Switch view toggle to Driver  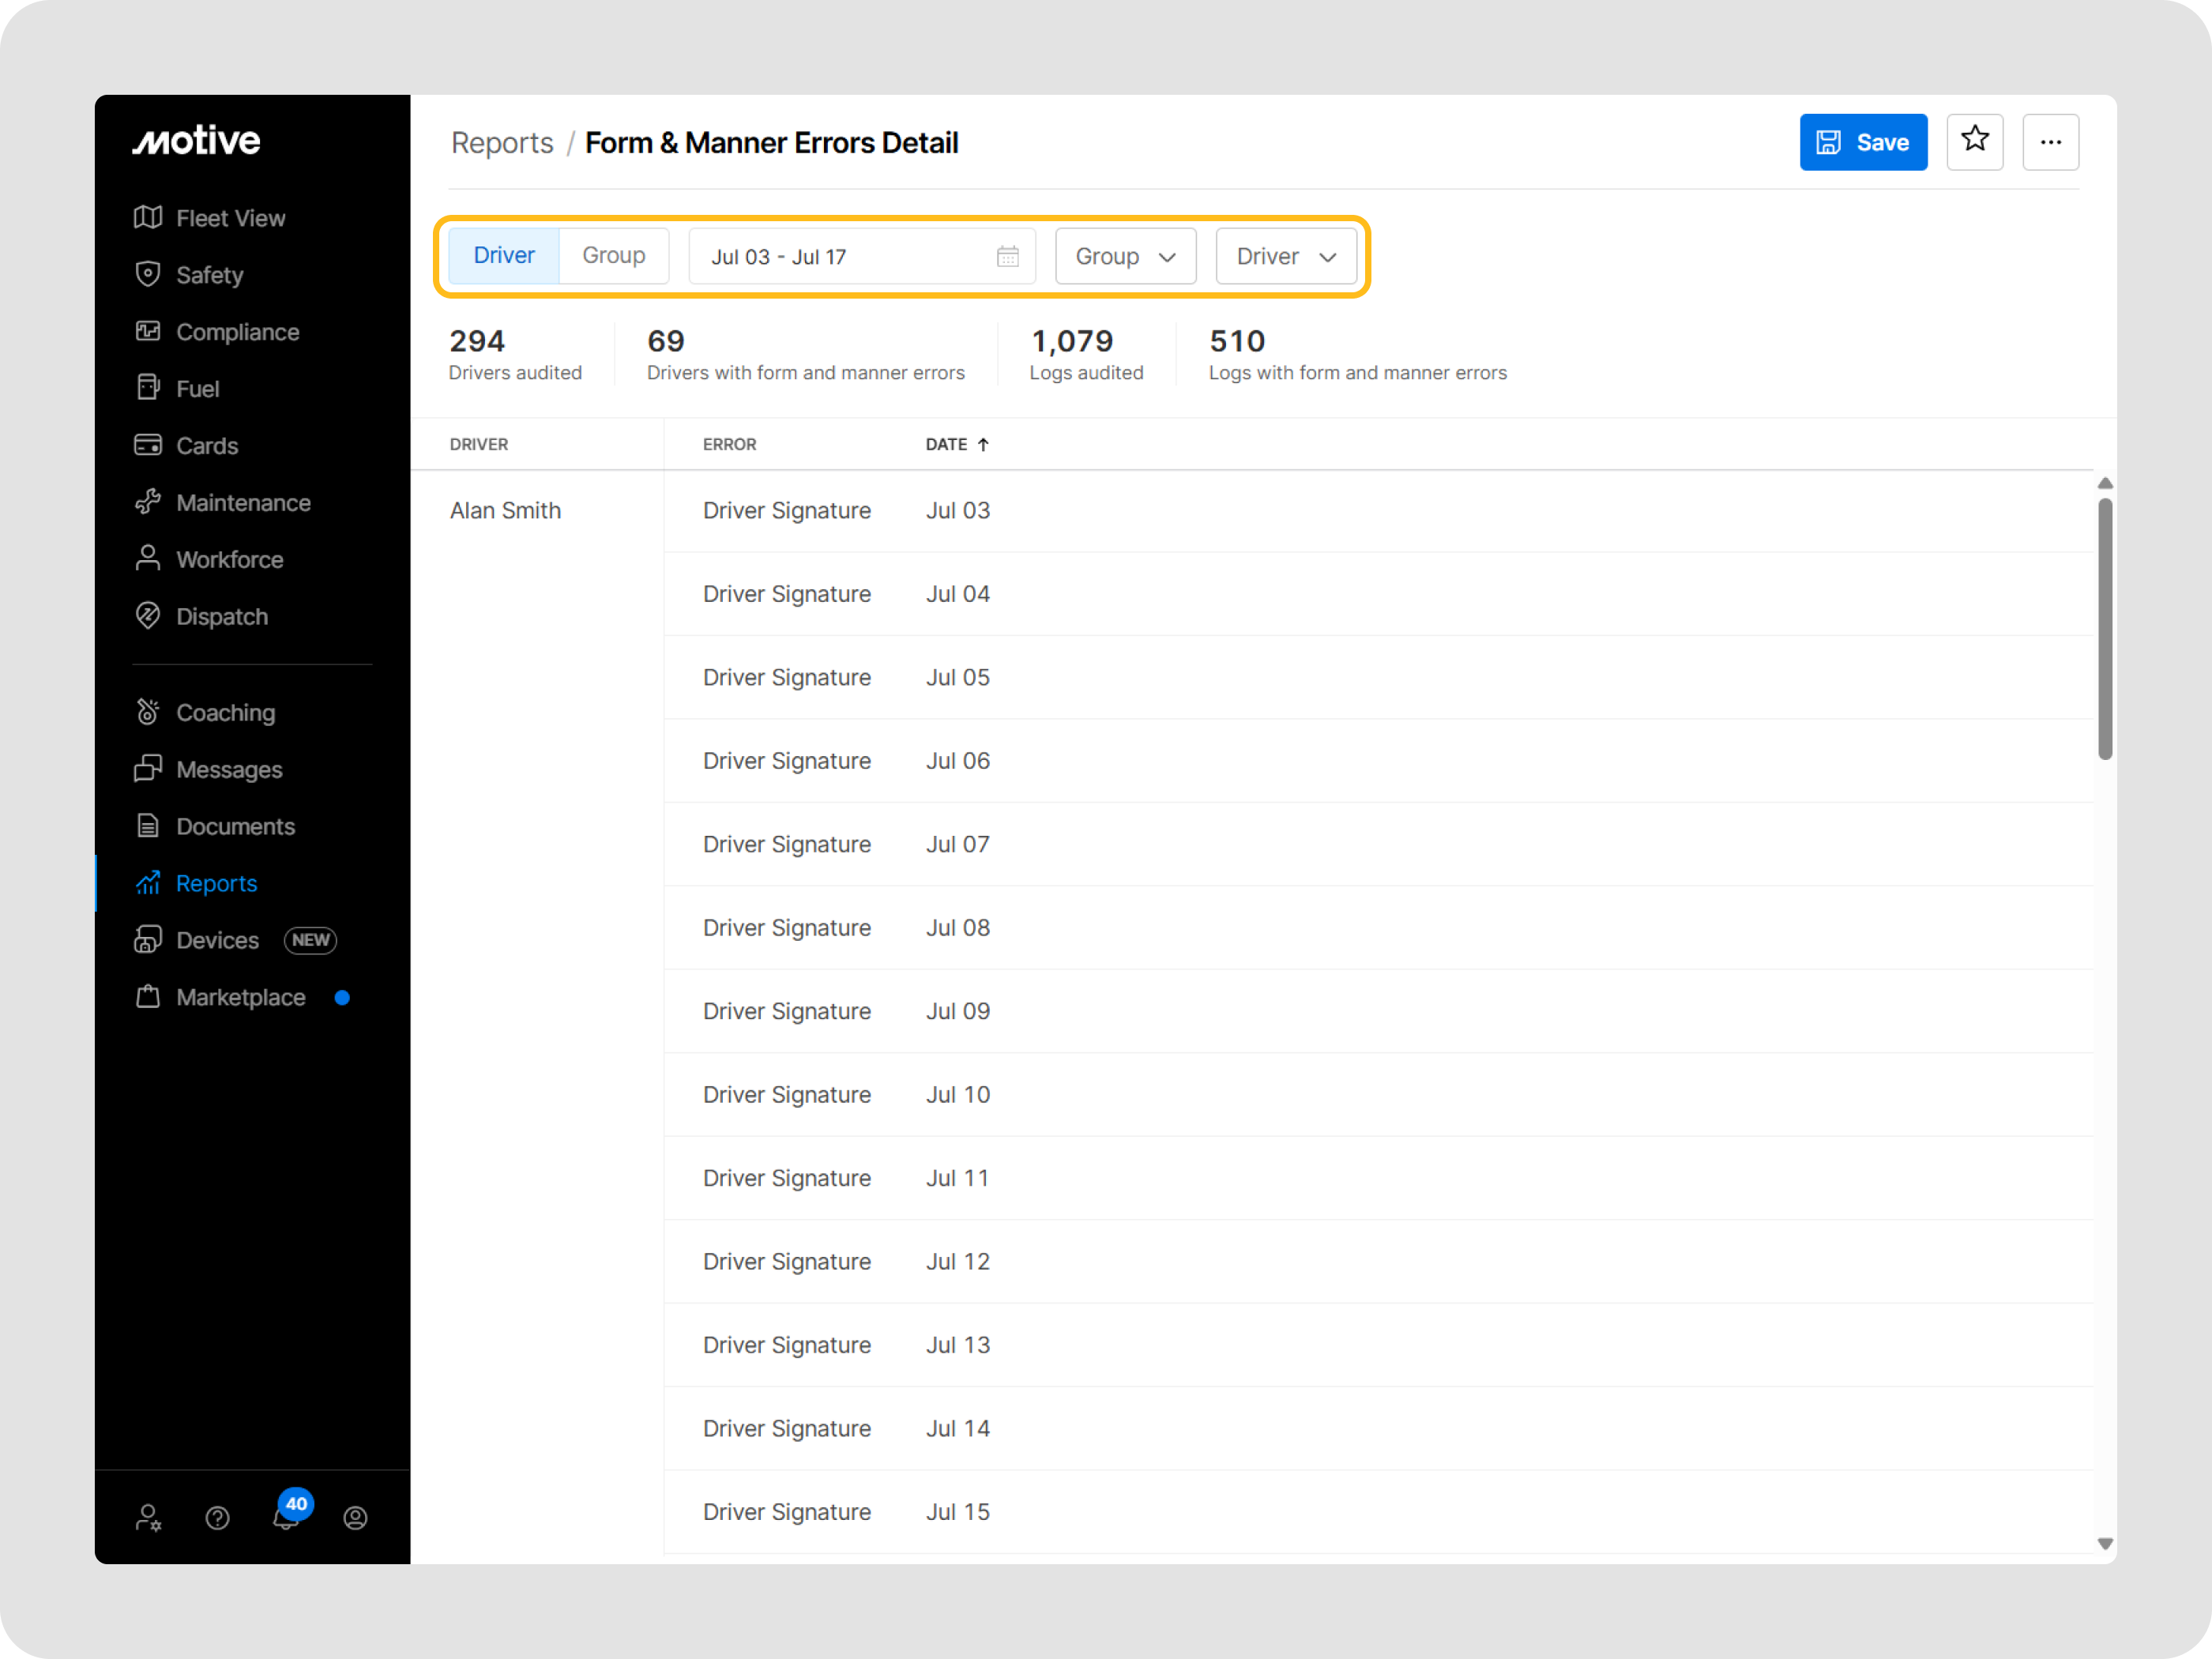tap(504, 256)
